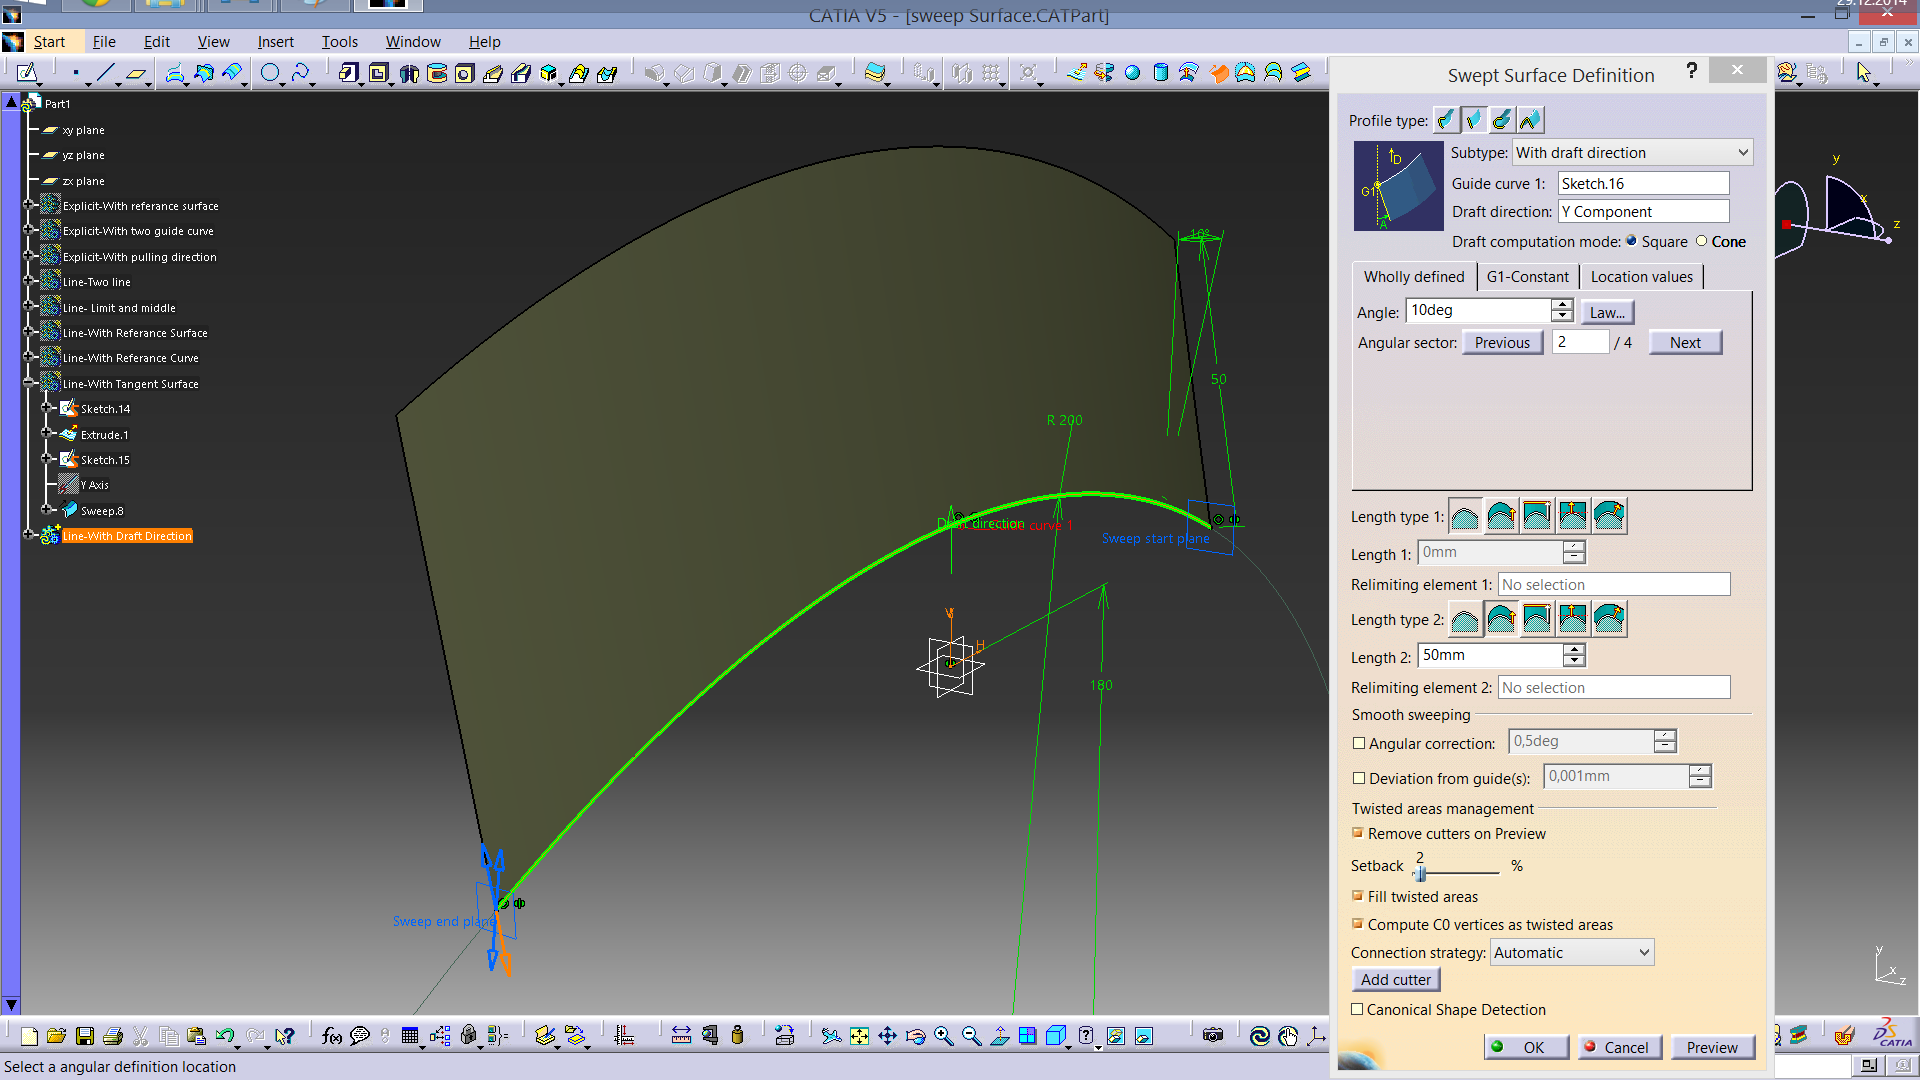Expand Line-With Draft Direction node
This screenshot has width=1920, height=1080.
[x=28, y=535]
